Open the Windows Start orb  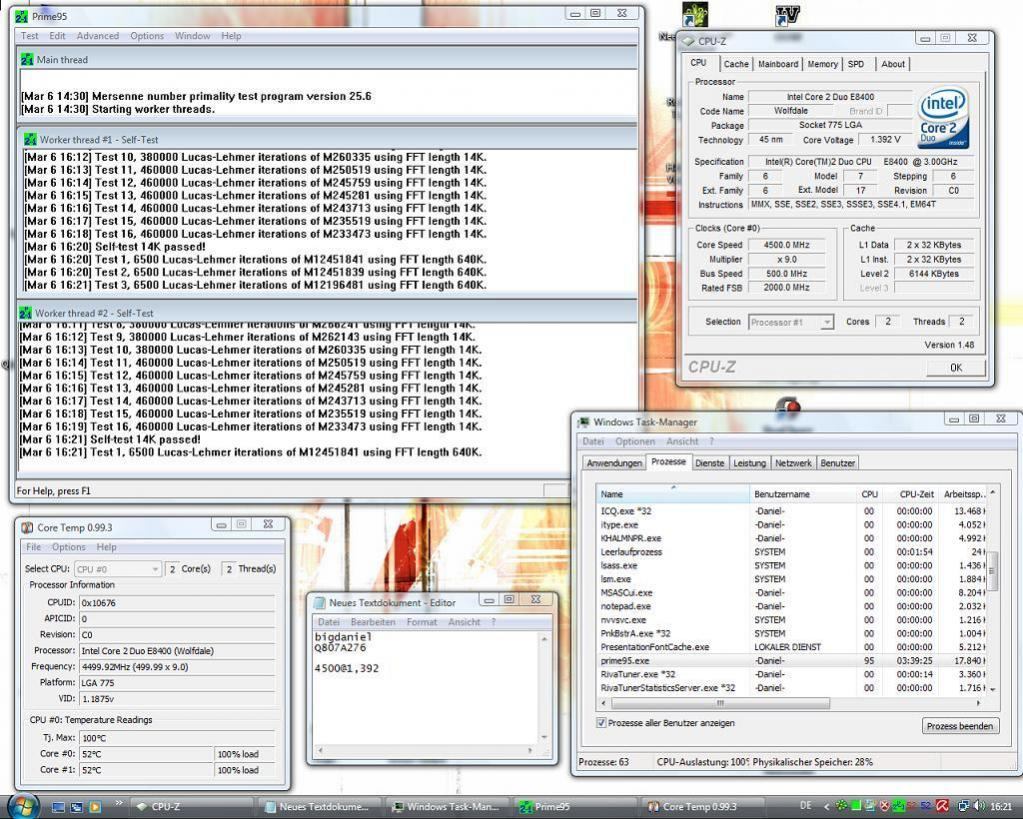24,805
